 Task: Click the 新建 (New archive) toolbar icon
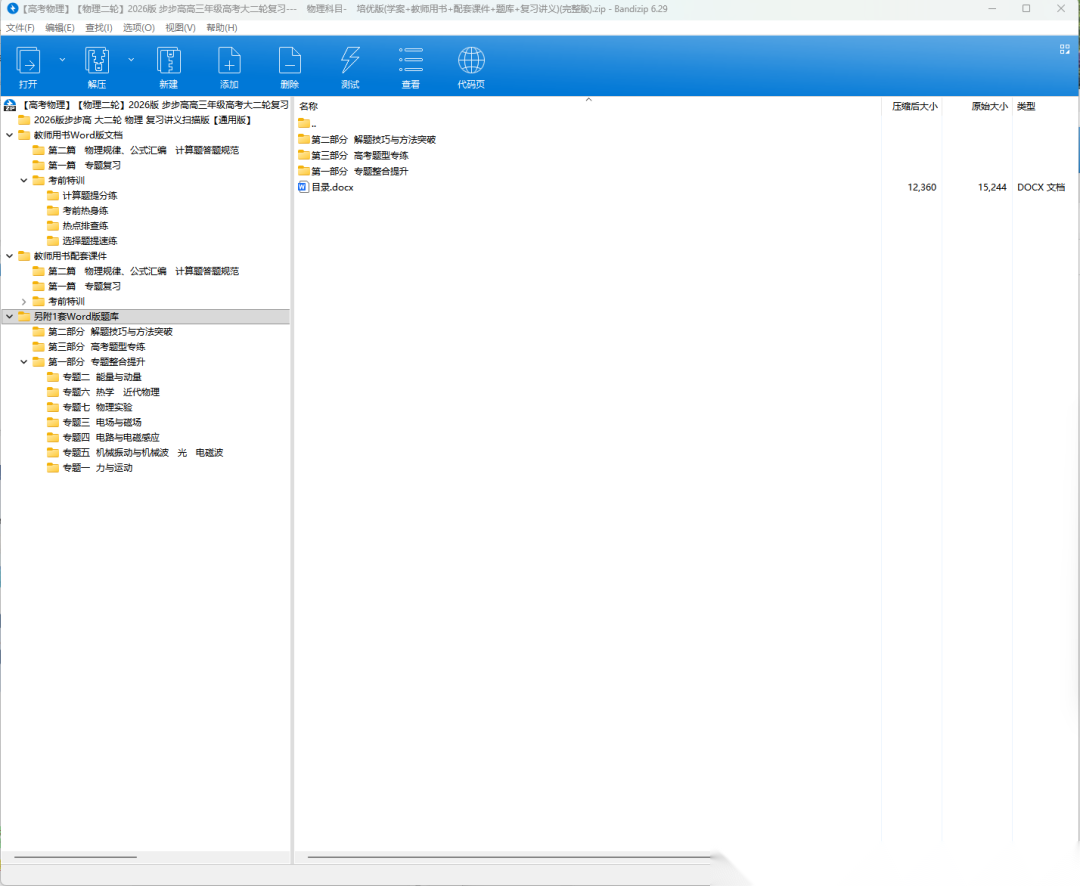(168, 62)
